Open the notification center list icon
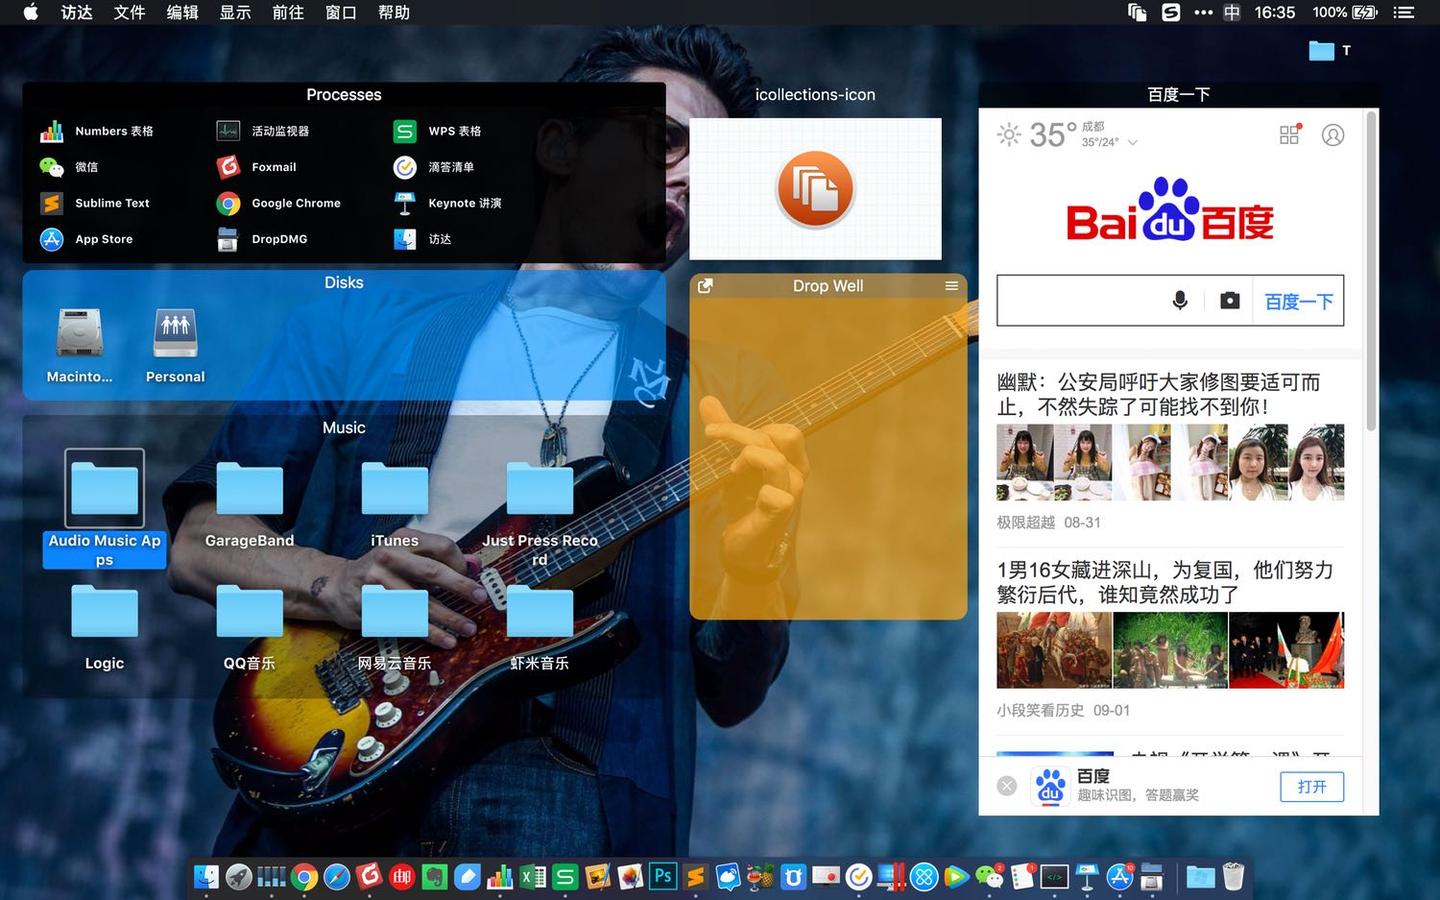Viewport: 1440px width, 900px height. (x=1404, y=13)
